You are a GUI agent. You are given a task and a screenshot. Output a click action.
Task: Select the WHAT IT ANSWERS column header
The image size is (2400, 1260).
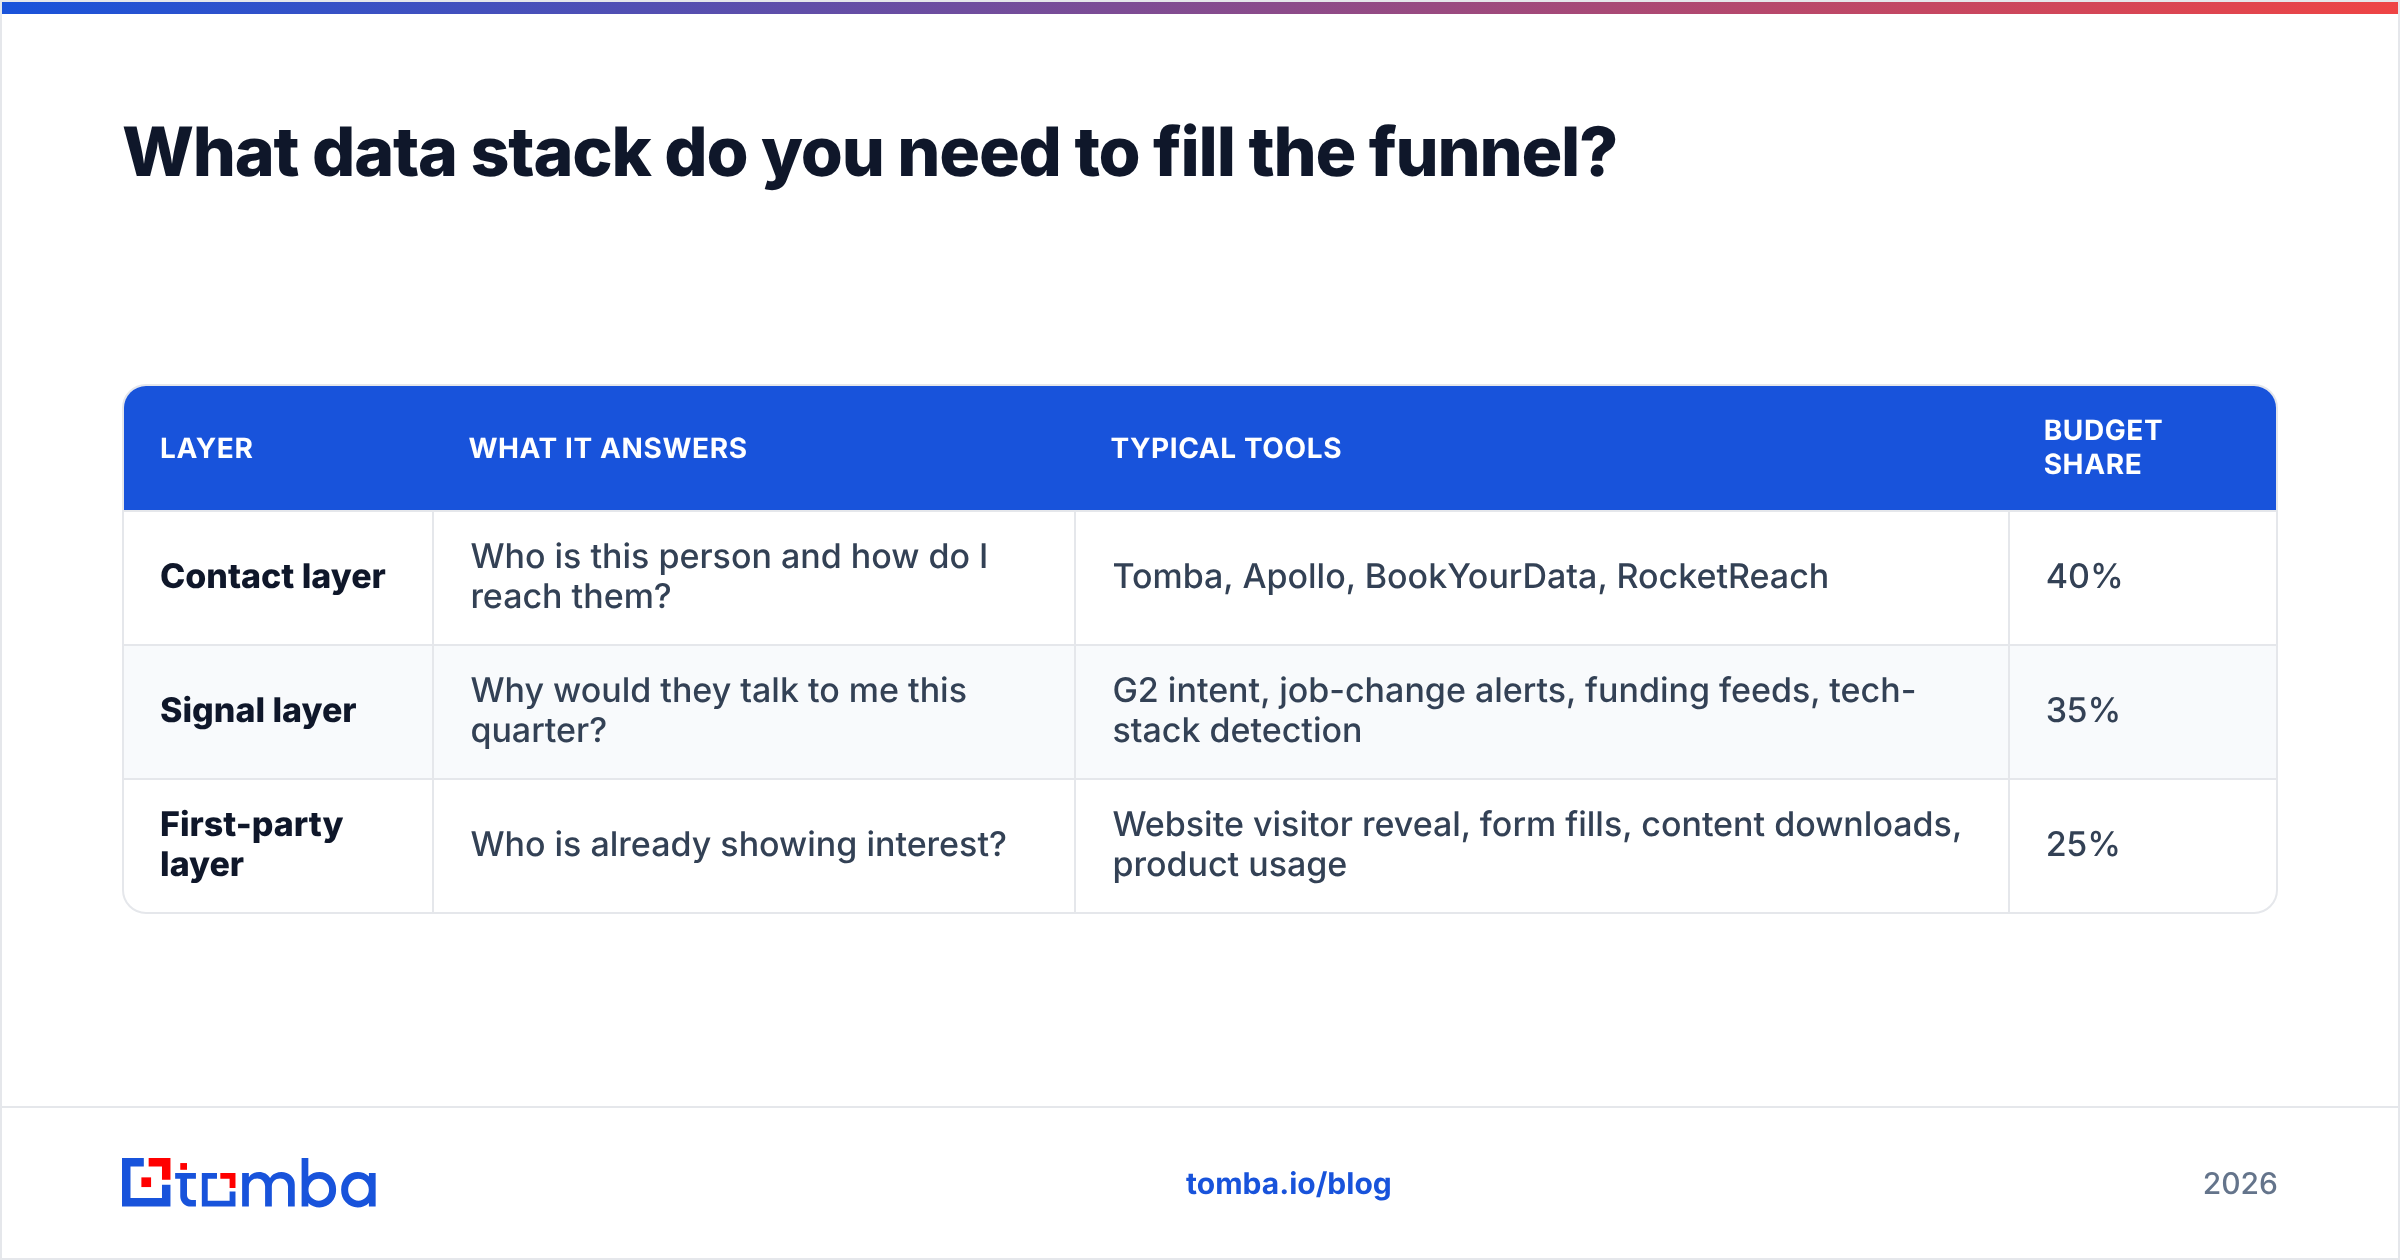(x=608, y=448)
